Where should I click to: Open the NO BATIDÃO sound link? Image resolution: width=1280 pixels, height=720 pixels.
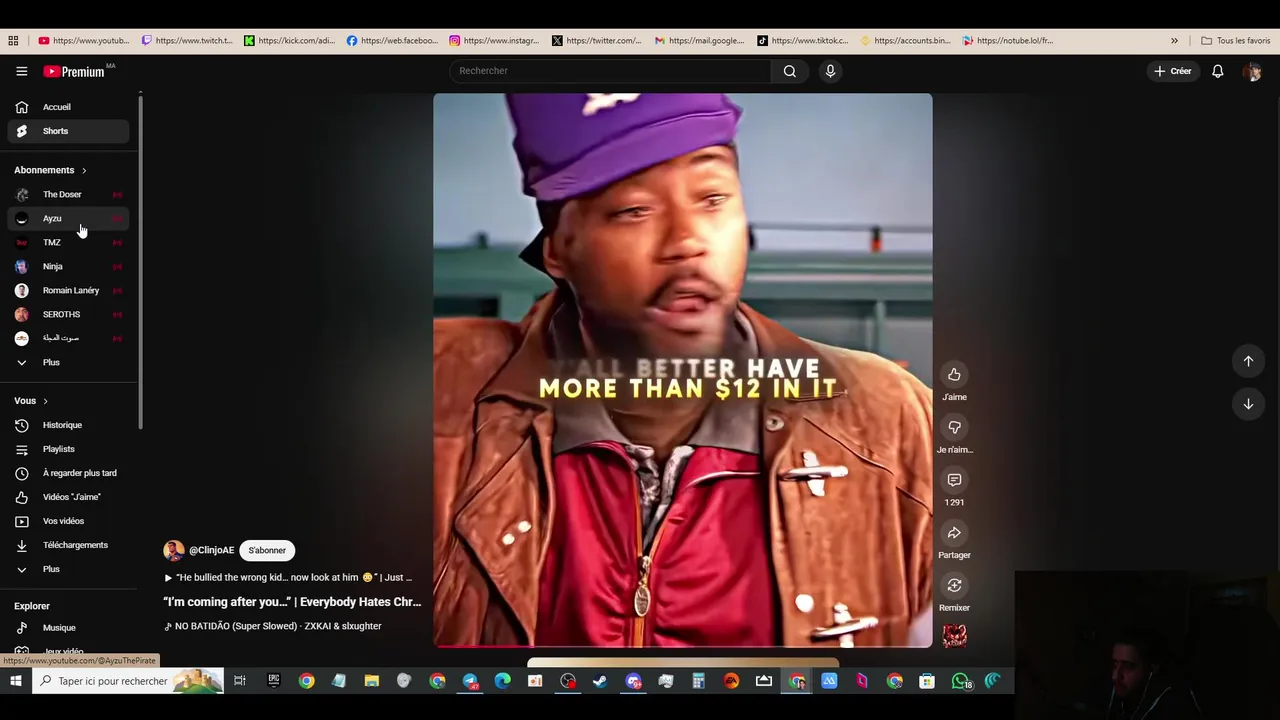point(273,626)
